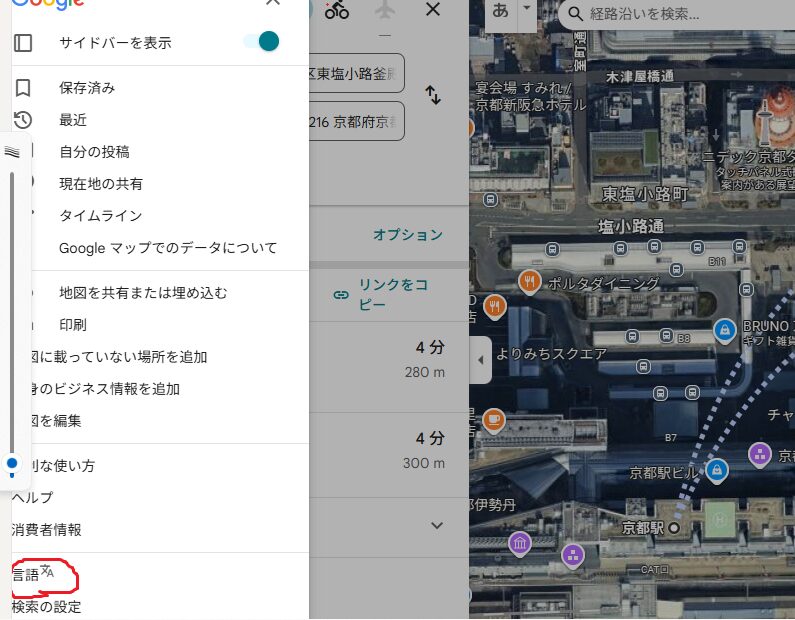Click the origin field 東塩小路釜殿
This screenshot has height=620, width=795.
pos(356,74)
